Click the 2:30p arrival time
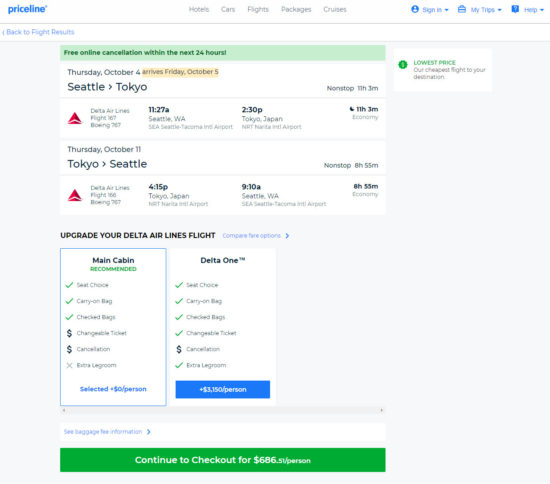The width and height of the screenshot is (550, 484). click(252, 110)
